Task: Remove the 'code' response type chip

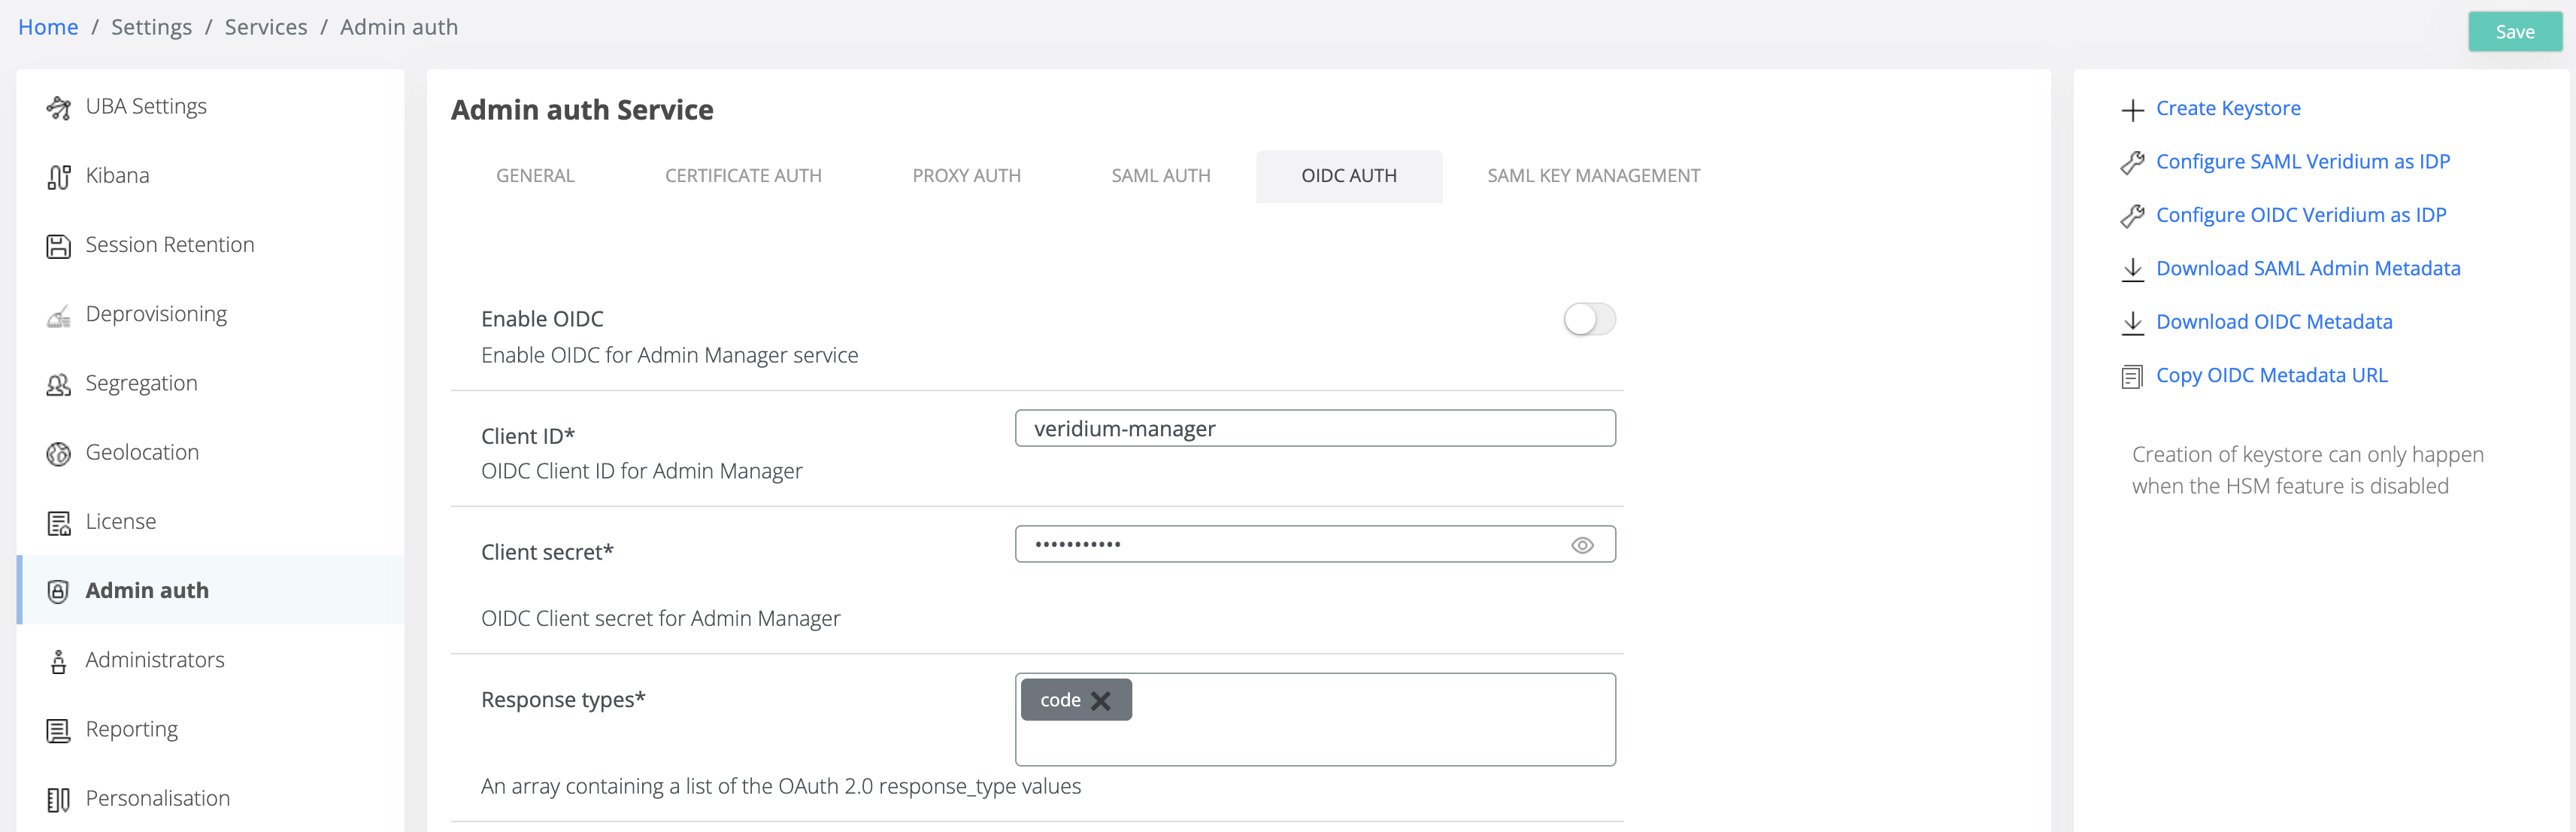Action: pos(1103,700)
